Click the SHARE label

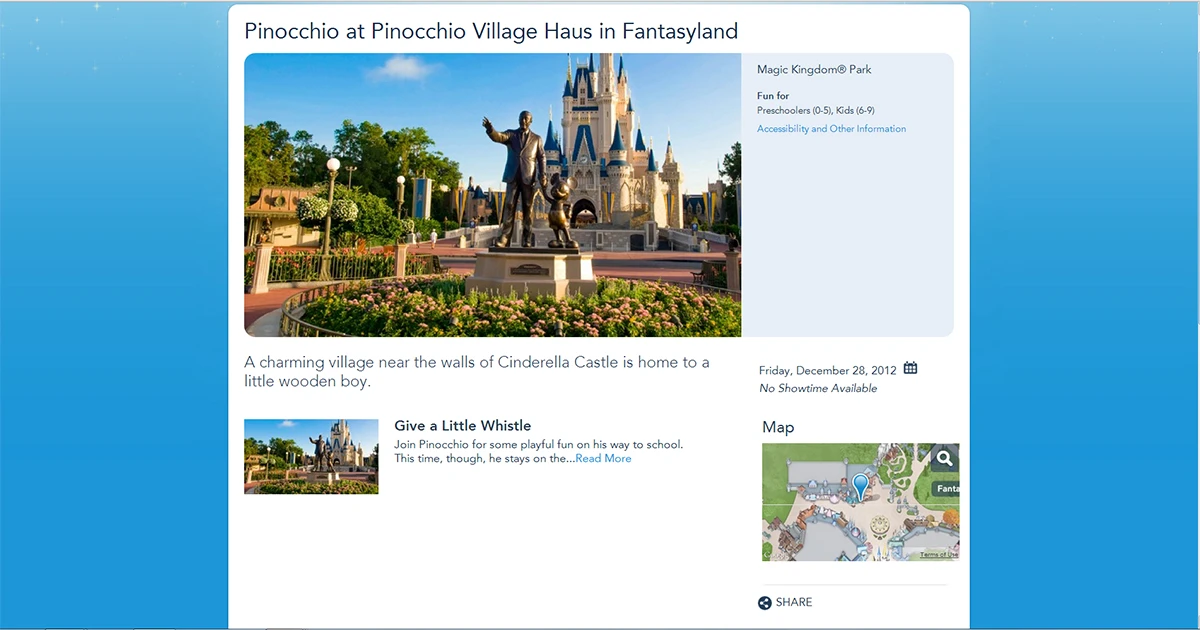point(794,603)
